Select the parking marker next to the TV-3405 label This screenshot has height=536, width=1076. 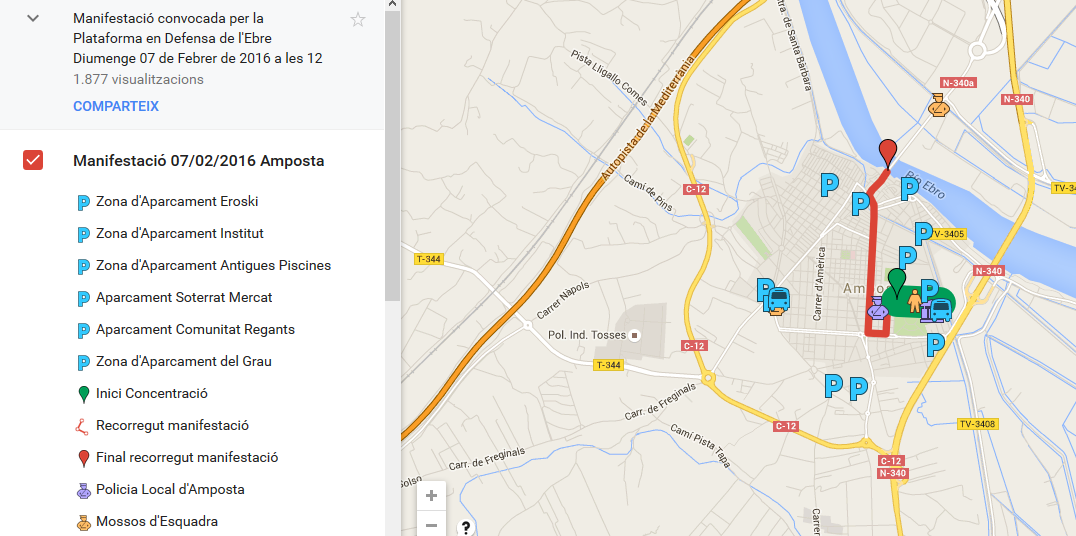(923, 233)
